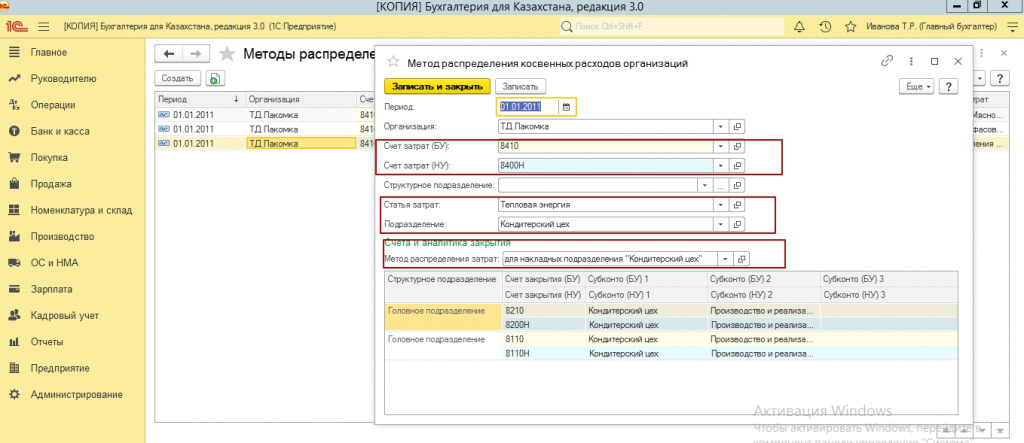1024x443 pixels.
Task: Open the Администрирование section
Action: 76,395
